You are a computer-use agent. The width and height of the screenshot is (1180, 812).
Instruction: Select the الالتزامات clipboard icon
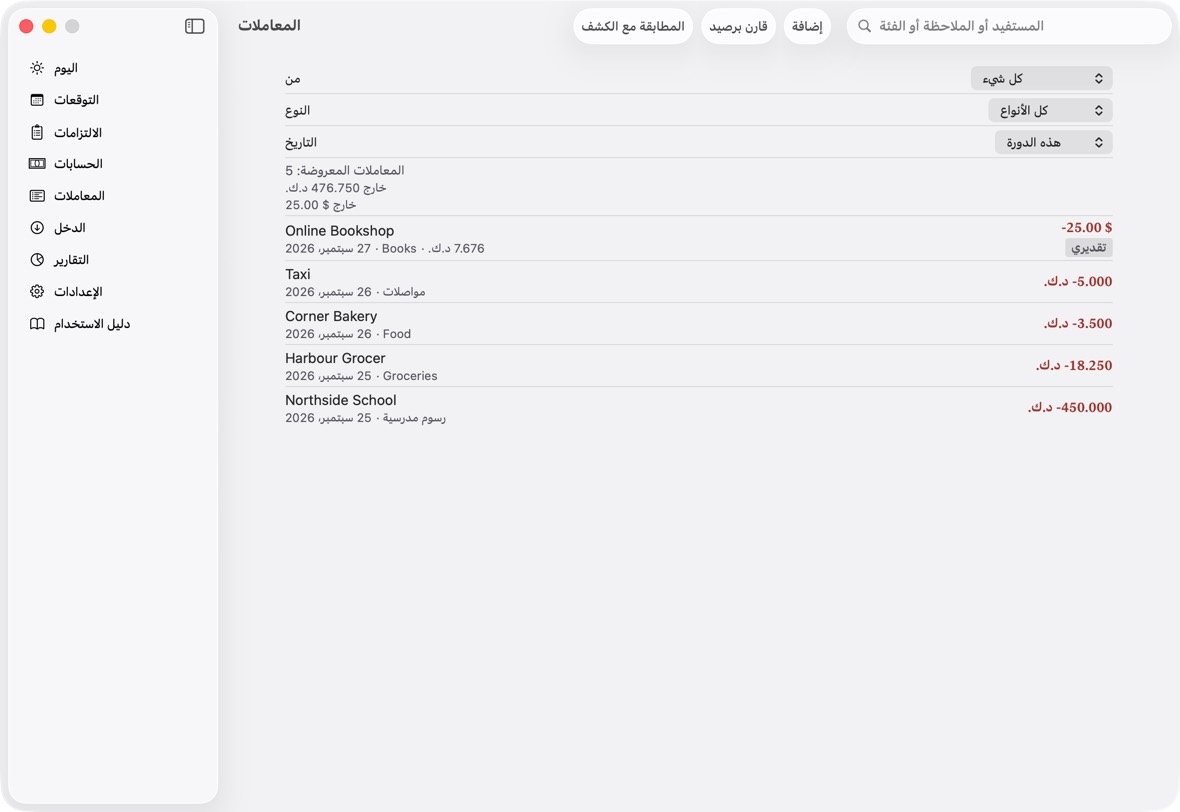pyautogui.click(x=37, y=132)
